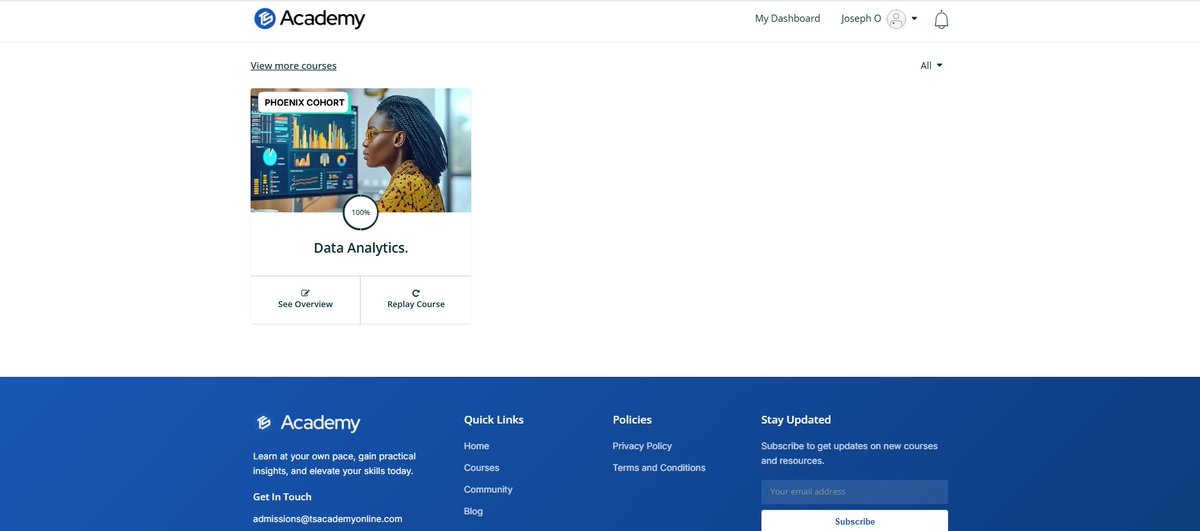Viewport: 1200px width, 531px height.
Task: Follow the View more courses link
Action: click(293, 66)
